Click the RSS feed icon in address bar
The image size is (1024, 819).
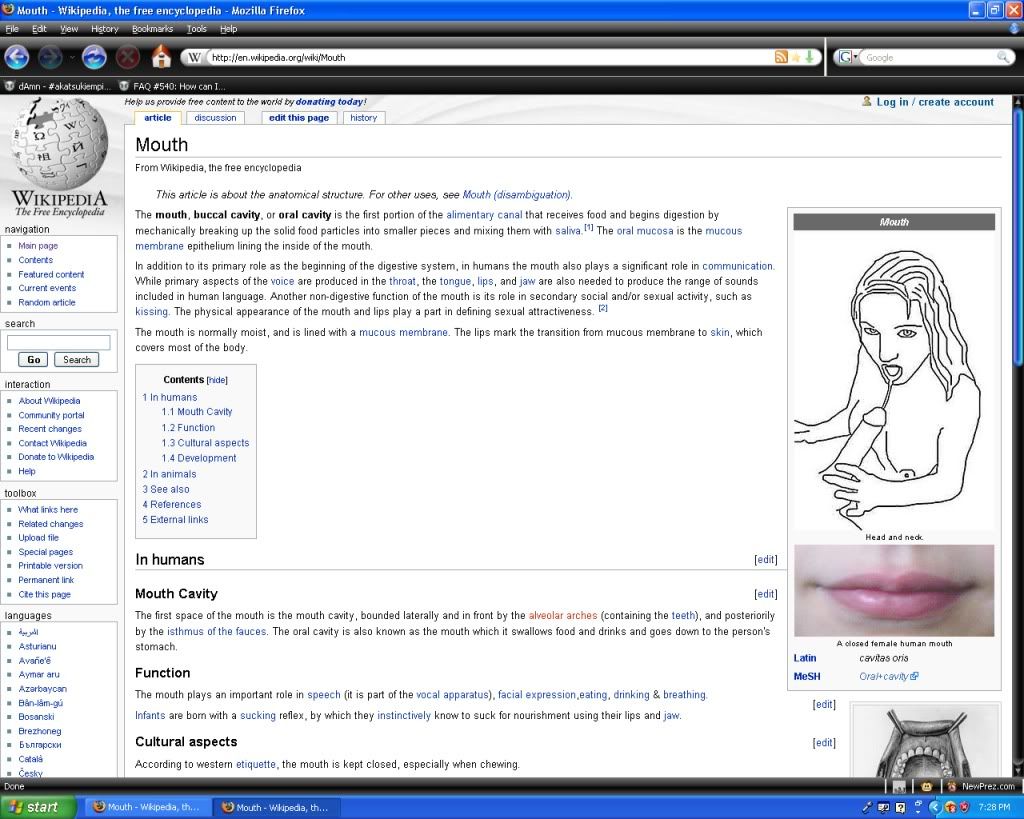781,57
